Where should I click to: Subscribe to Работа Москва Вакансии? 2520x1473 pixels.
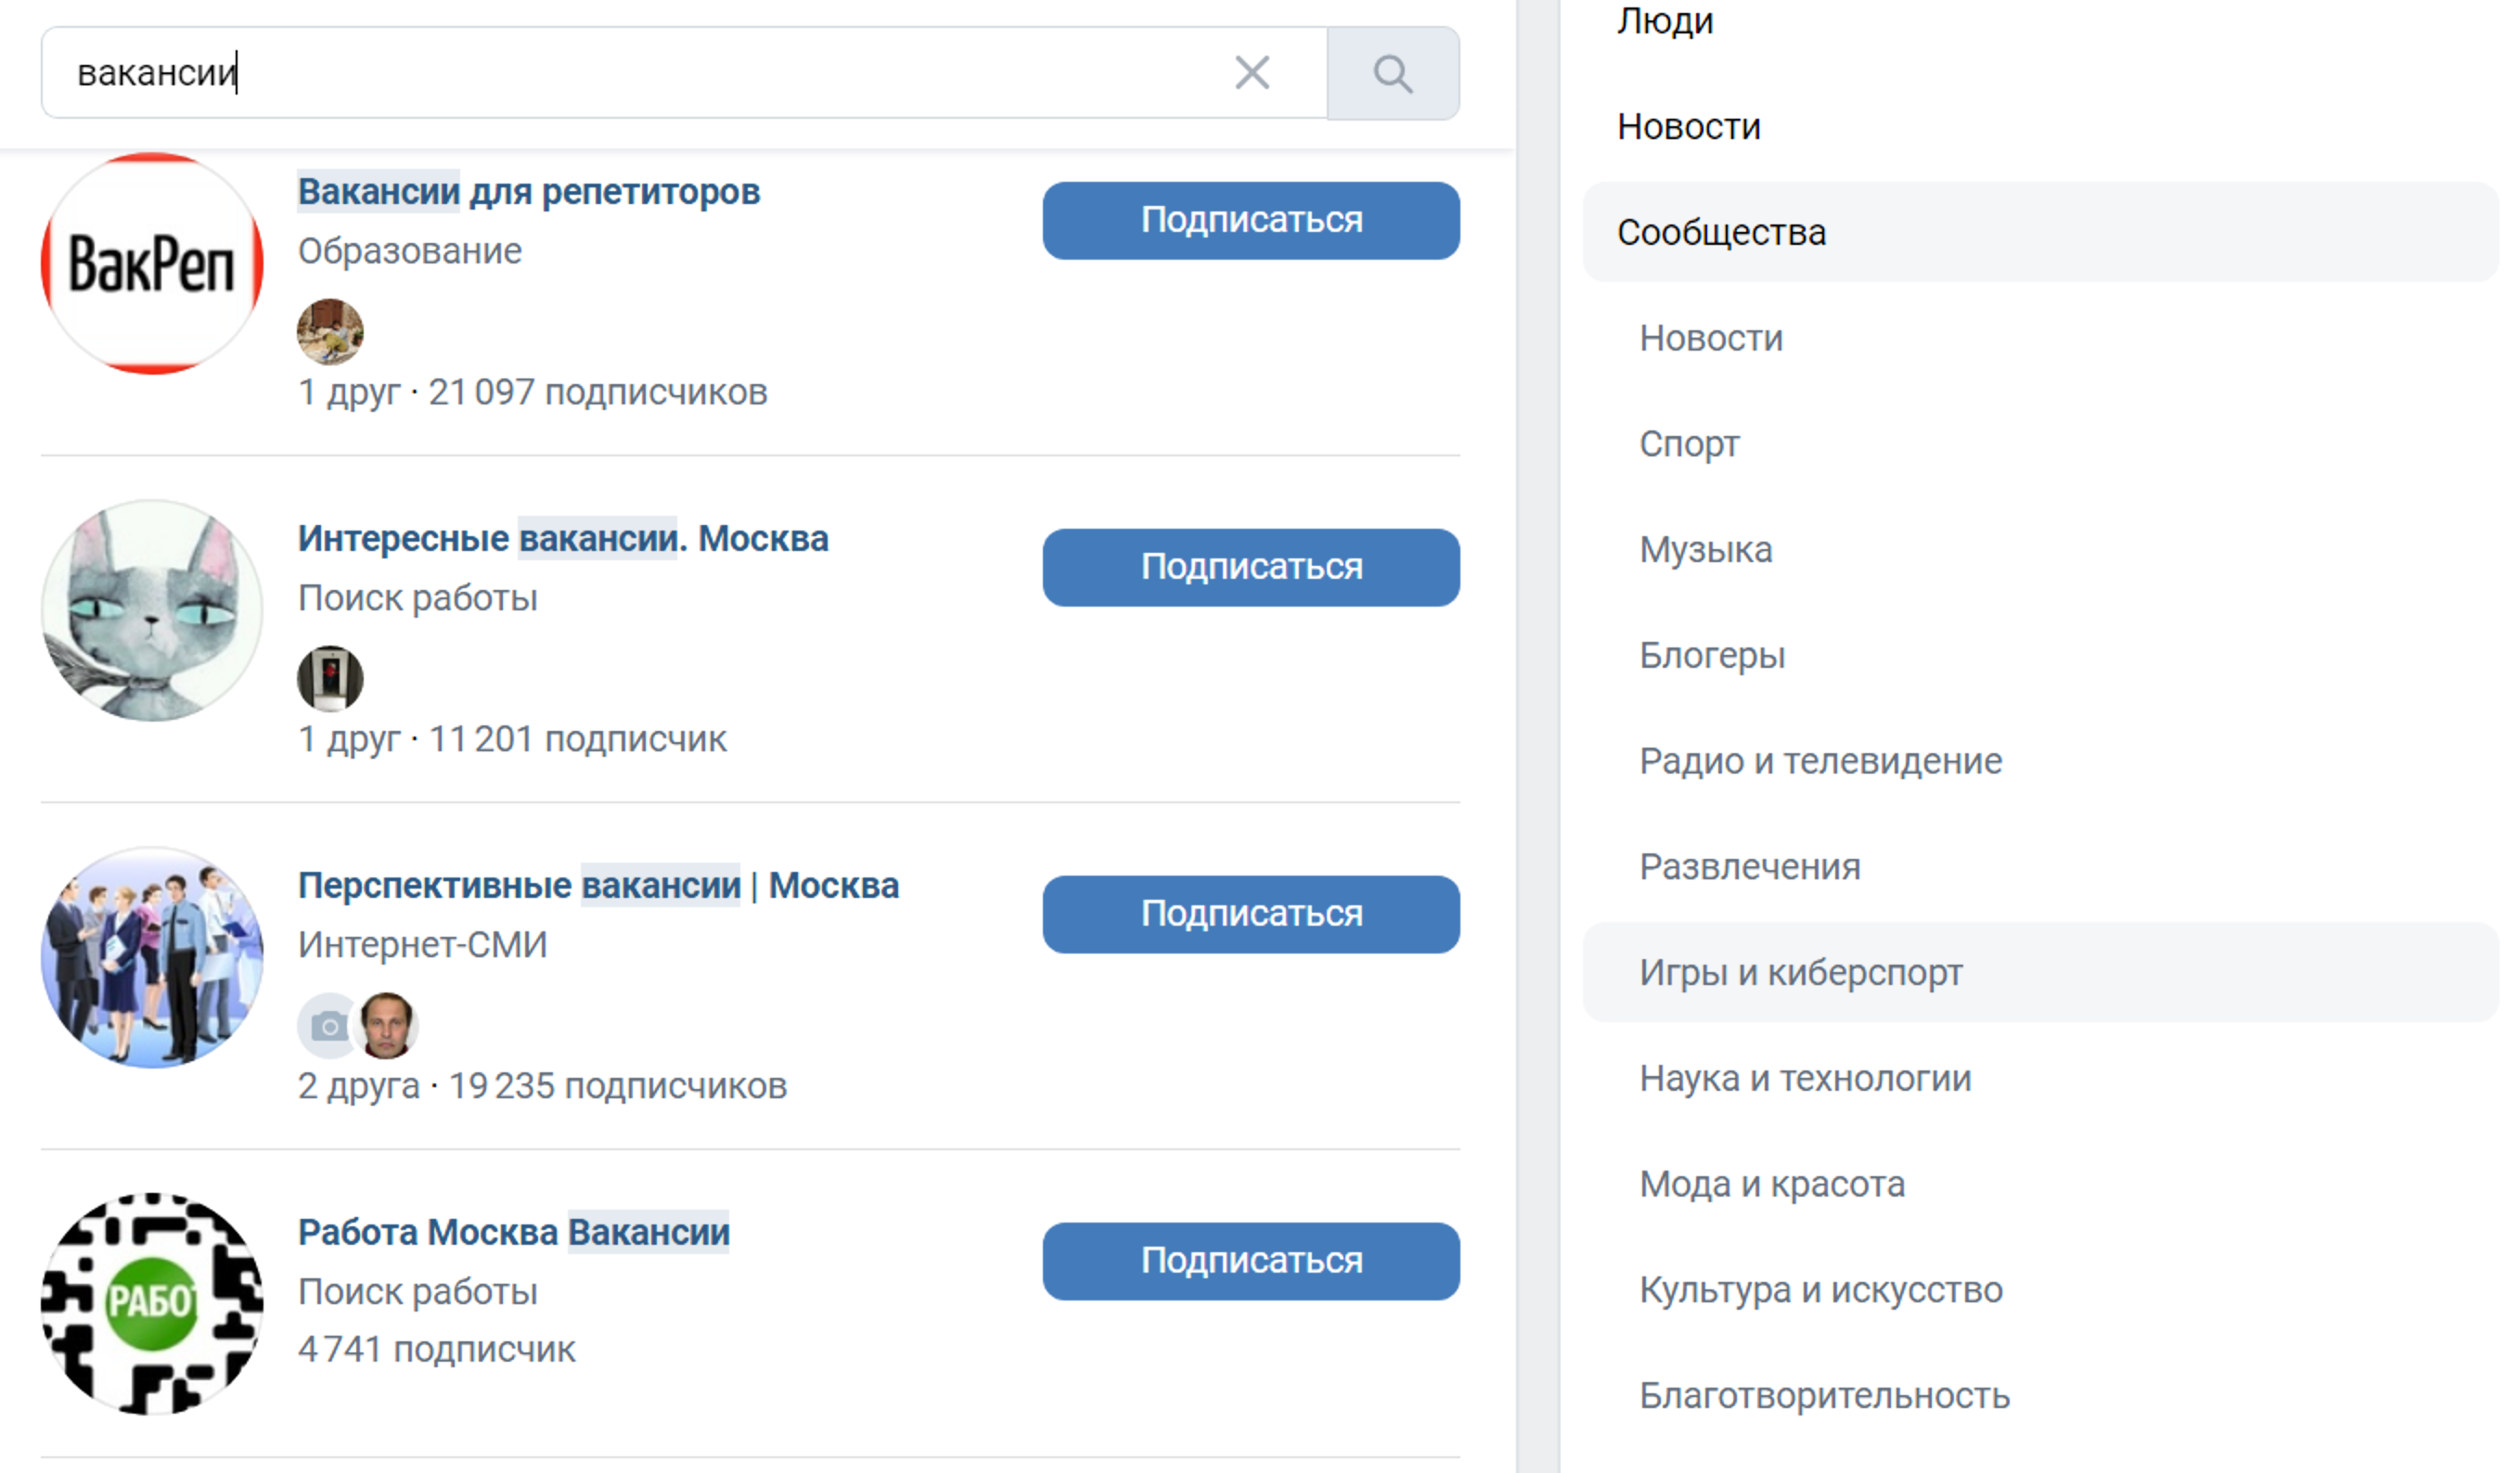(1251, 1261)
